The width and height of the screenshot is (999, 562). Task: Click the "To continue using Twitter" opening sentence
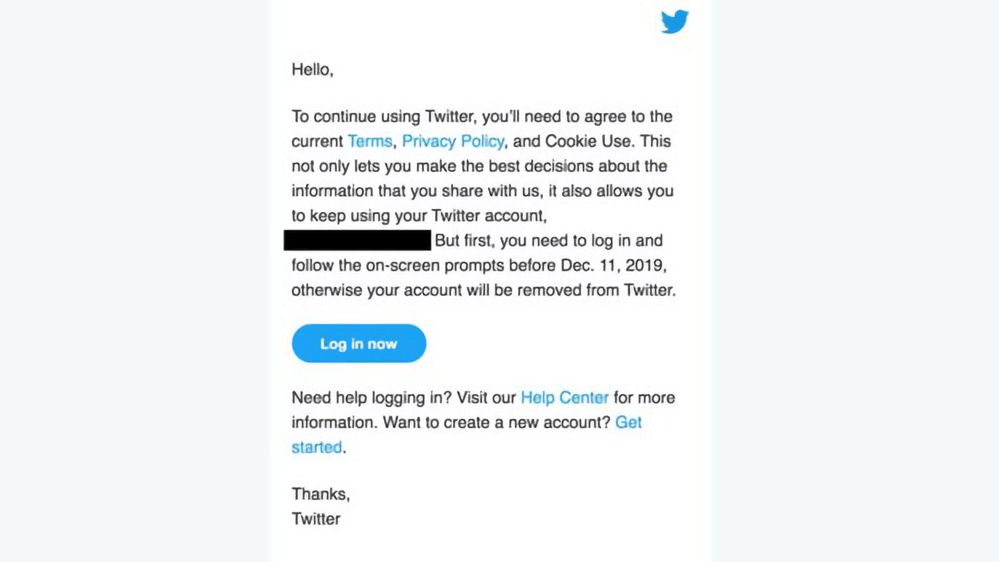pos(383,116)
